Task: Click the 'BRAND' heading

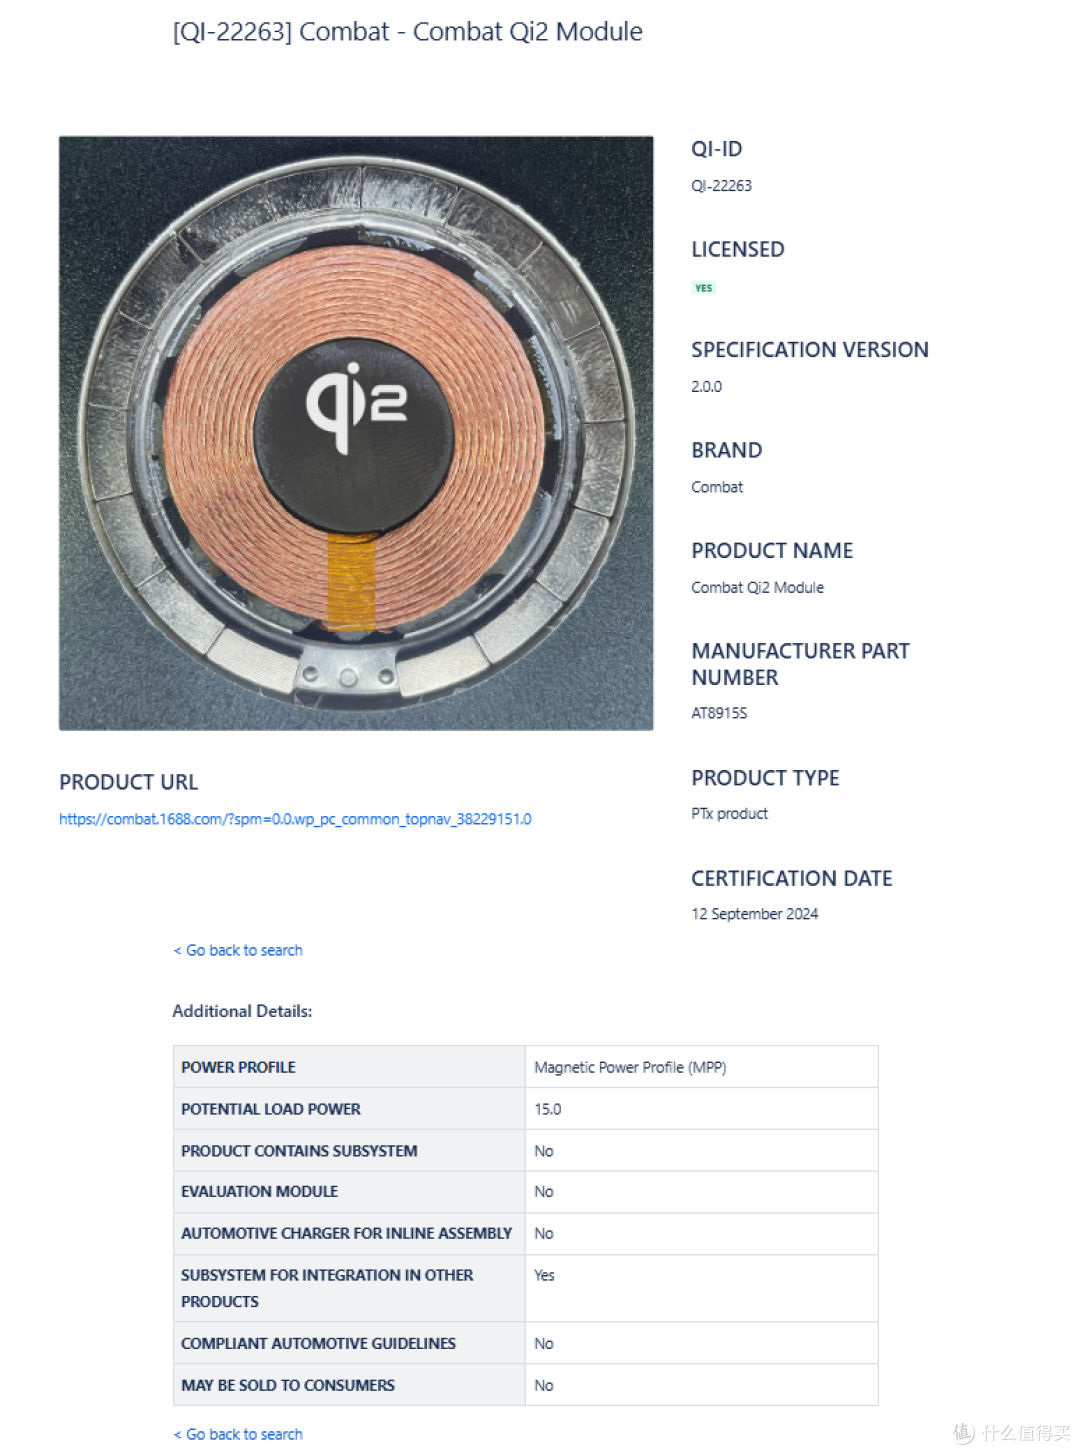Action: (x=727, y=451)
